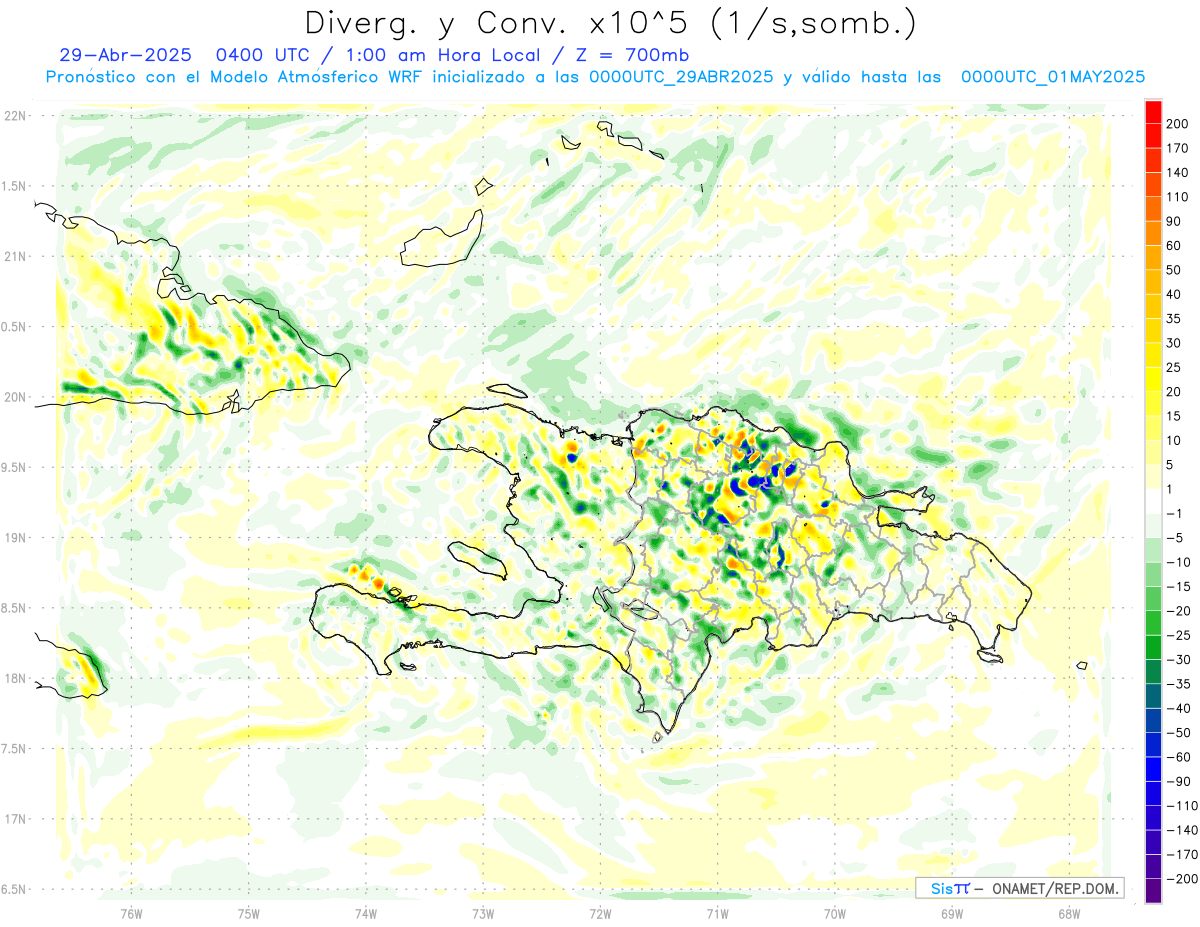Click the '22N' latitude label
Viewport: 1200px width, 927px height.
(x=15, y=116)
